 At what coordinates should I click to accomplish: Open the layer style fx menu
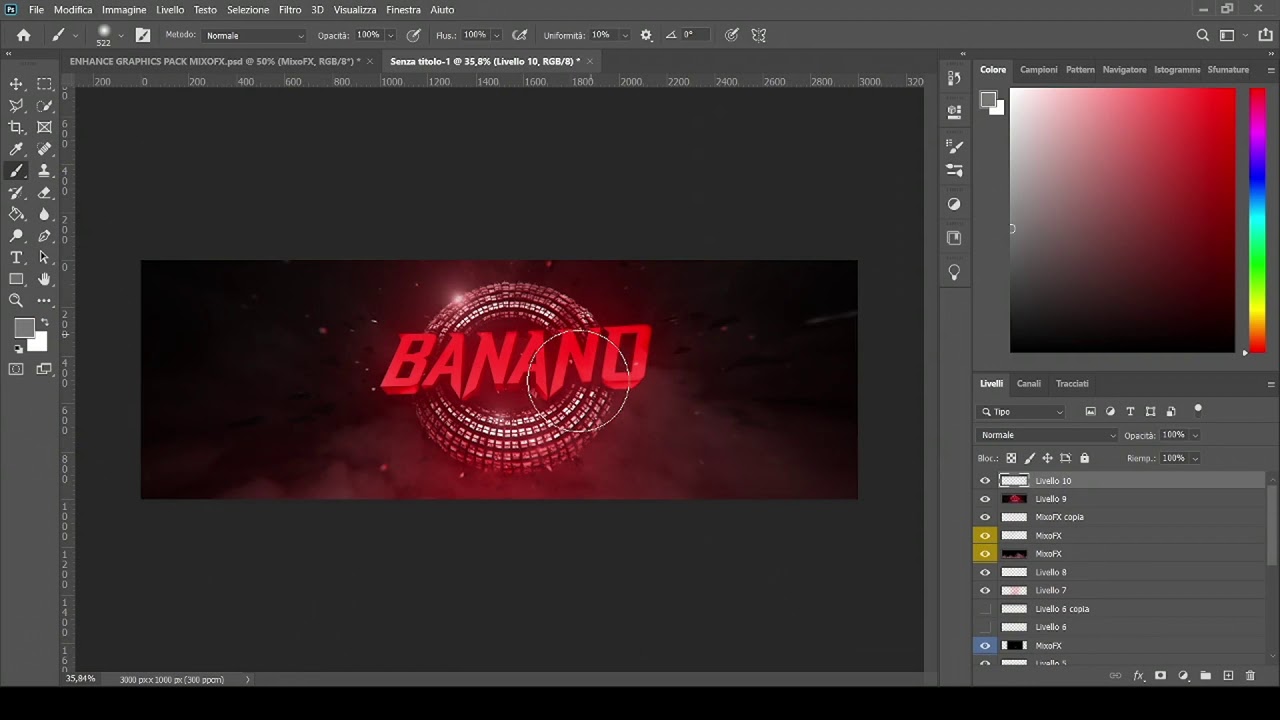coord(1138,676)
